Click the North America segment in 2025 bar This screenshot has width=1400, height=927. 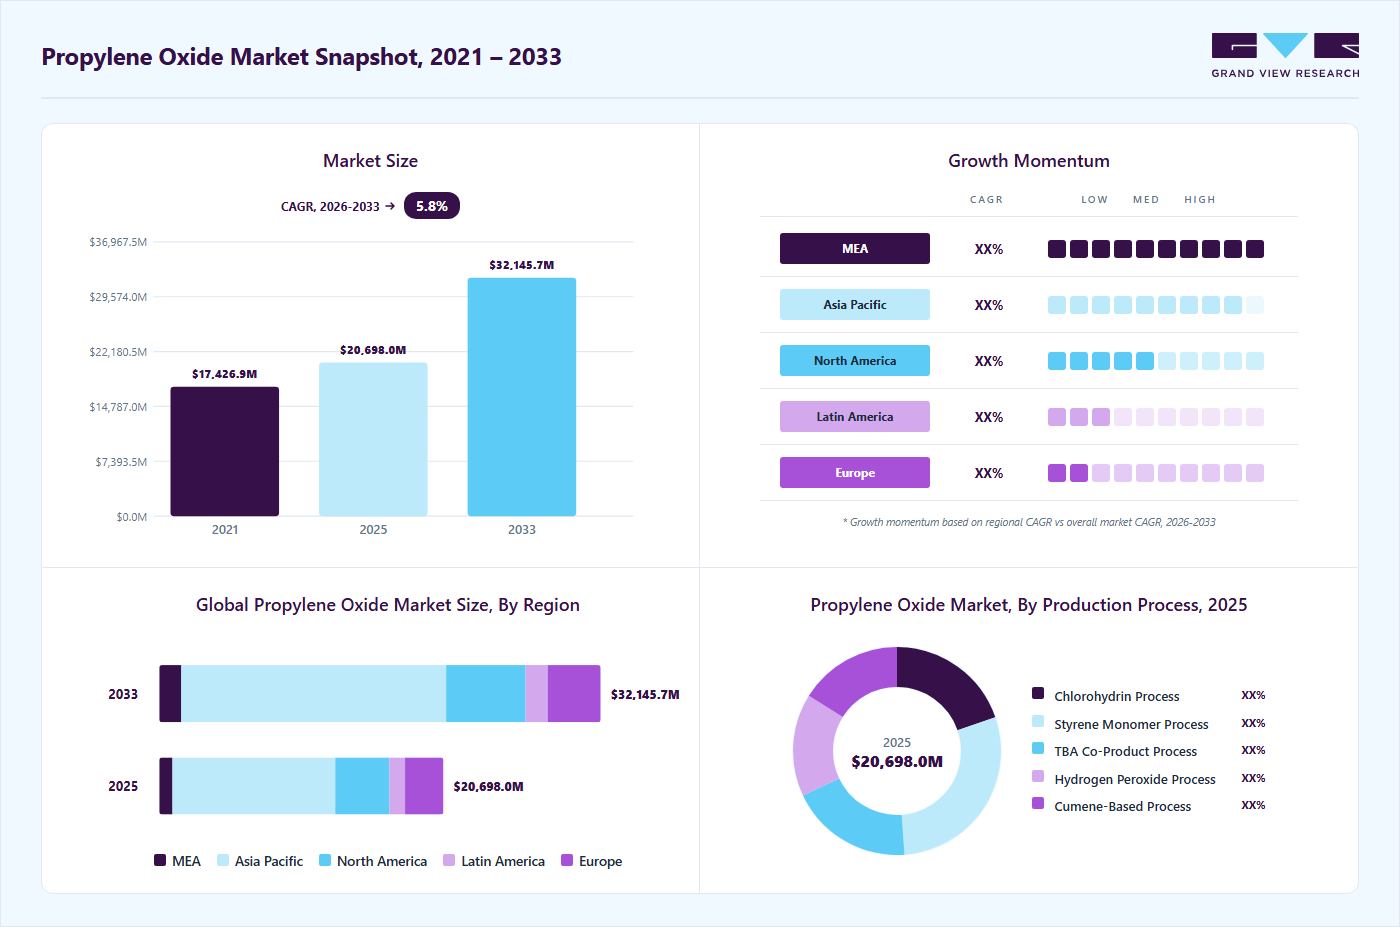(362, 786)
